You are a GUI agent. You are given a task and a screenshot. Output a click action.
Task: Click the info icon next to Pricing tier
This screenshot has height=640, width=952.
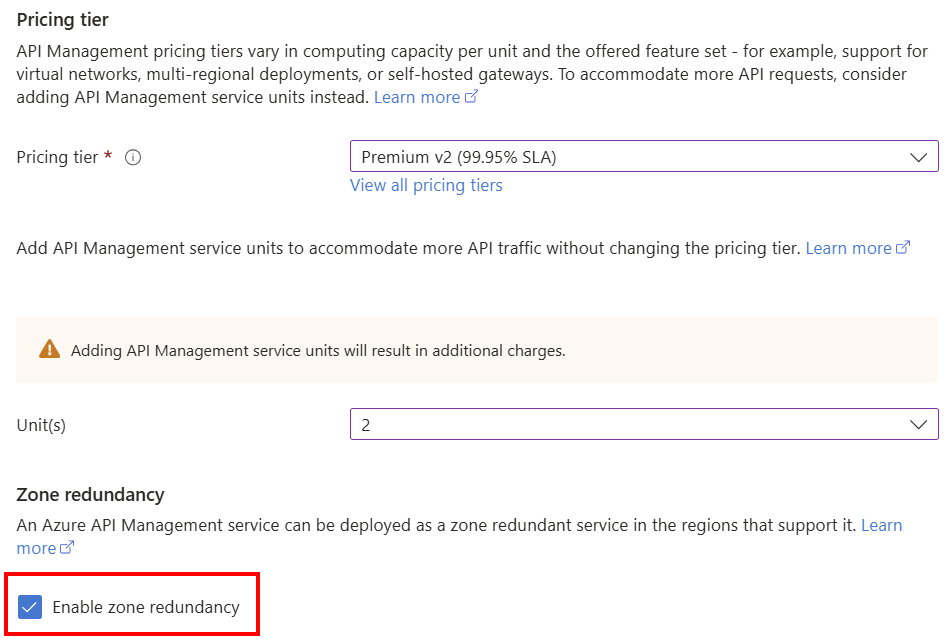coord(133,157)
